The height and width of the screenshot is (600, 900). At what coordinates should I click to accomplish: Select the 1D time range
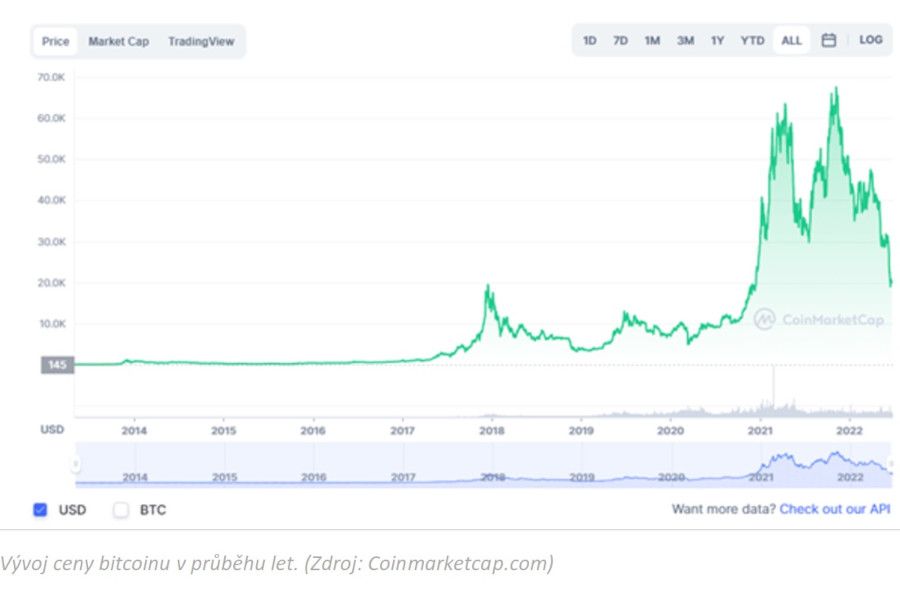tap(590, 40)
